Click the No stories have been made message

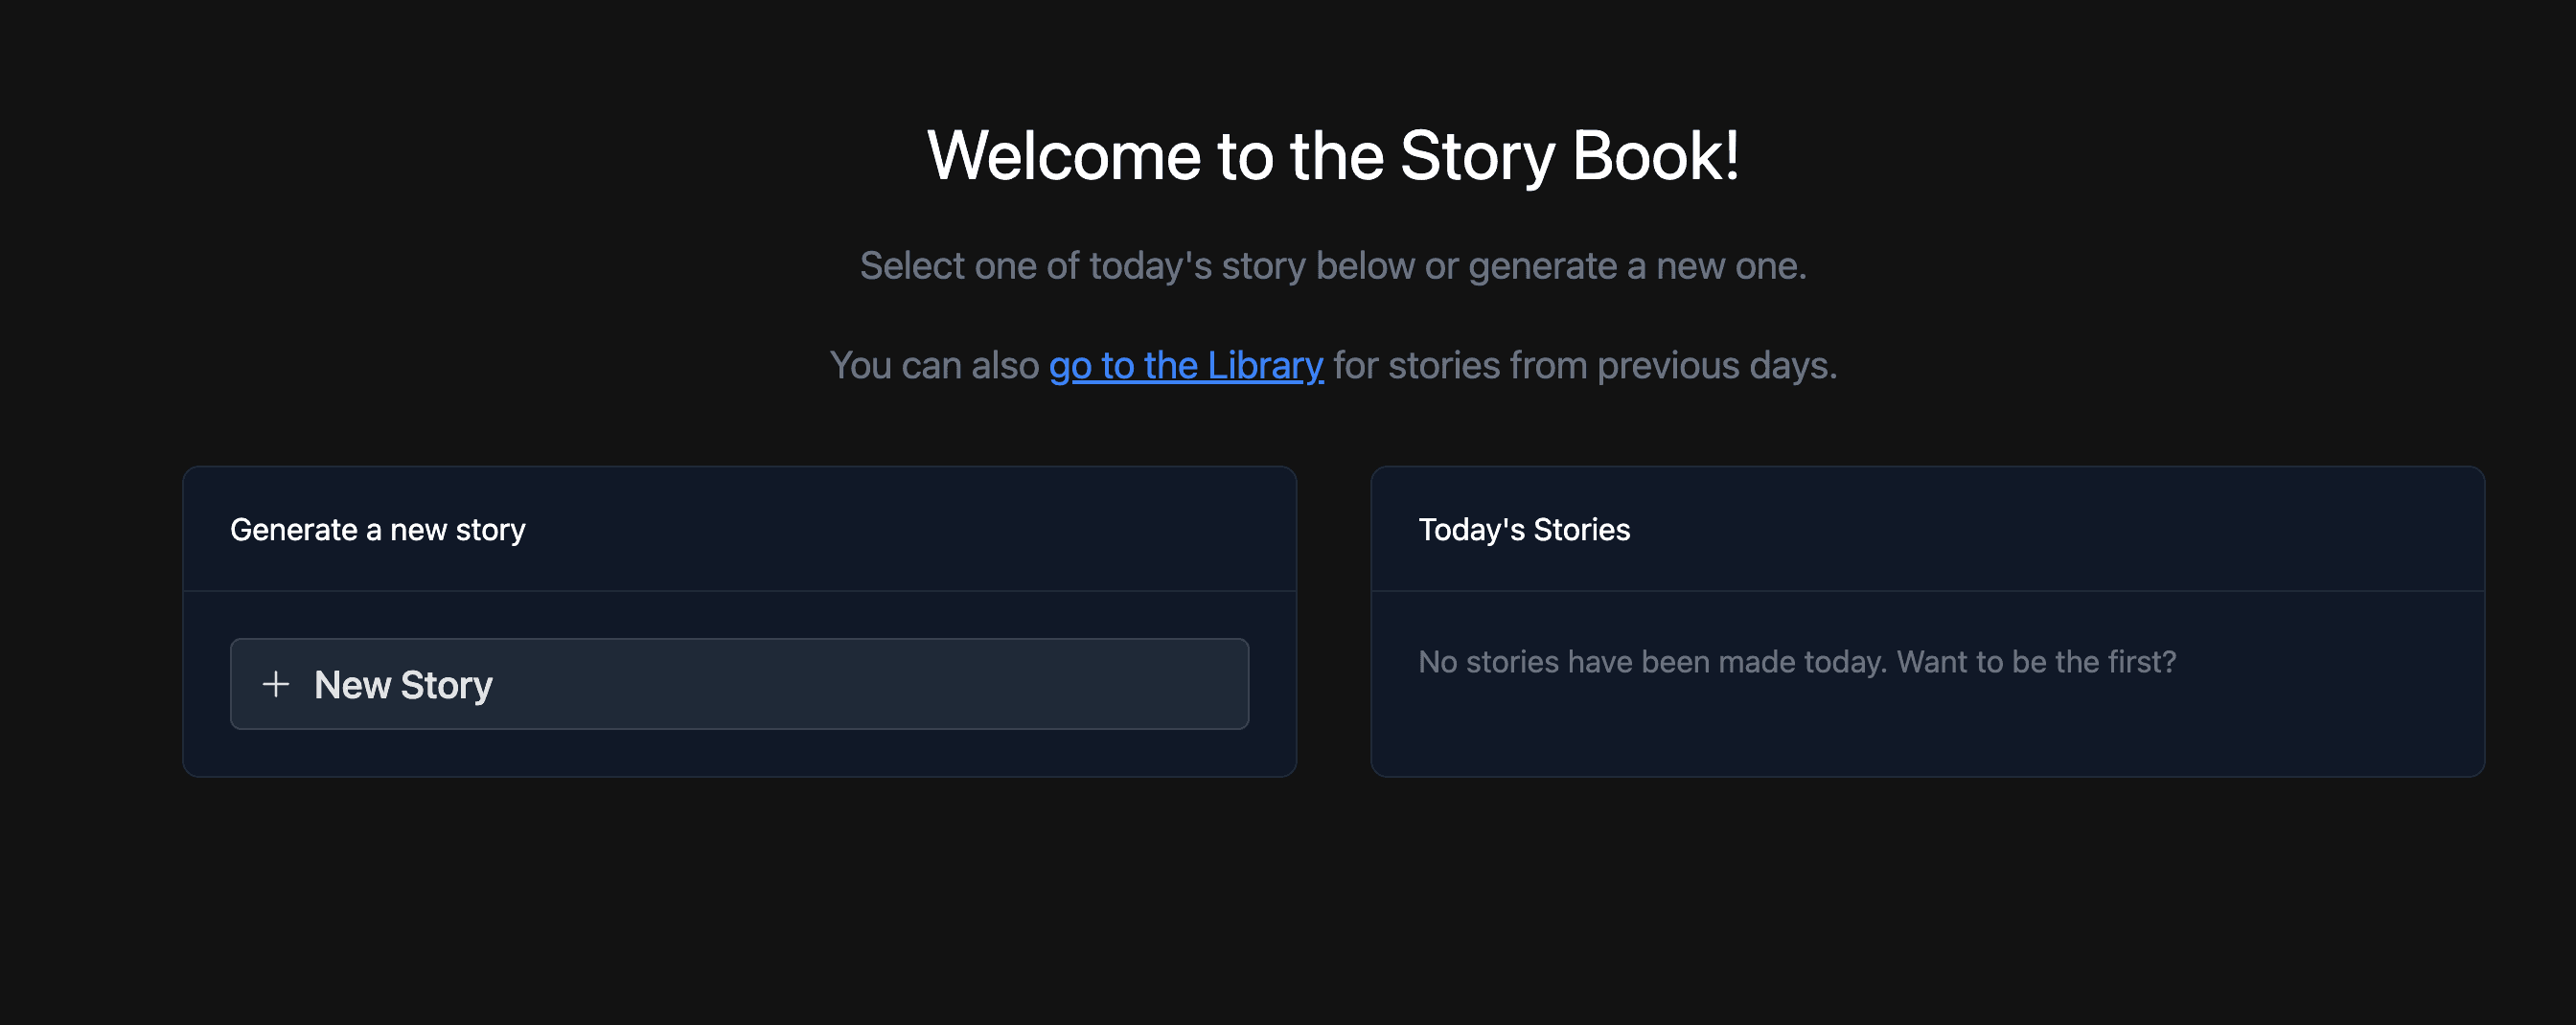pyautogui.click(x=1797, y=662)
